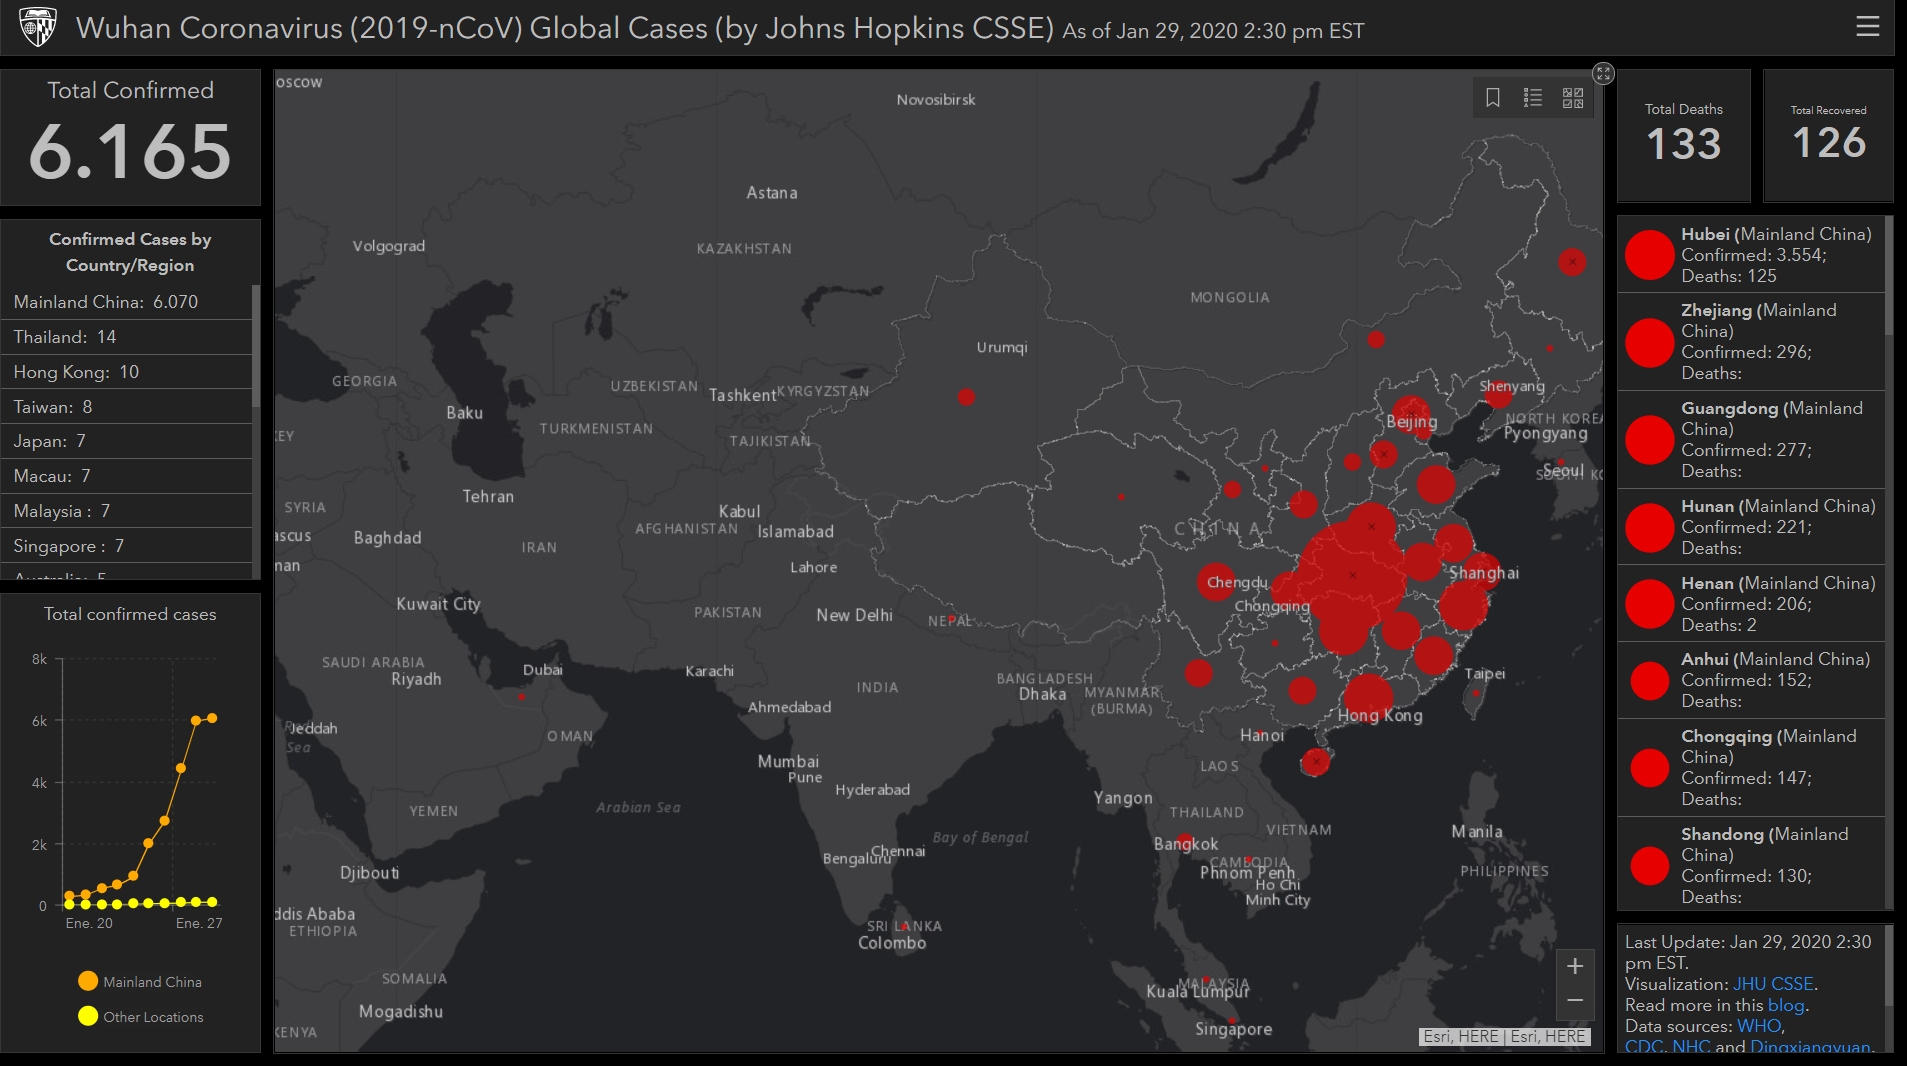Click the red case marker at Chengdu
The width and height of the screenshot is (1907, 1066).
click(x=1215, y=581)
